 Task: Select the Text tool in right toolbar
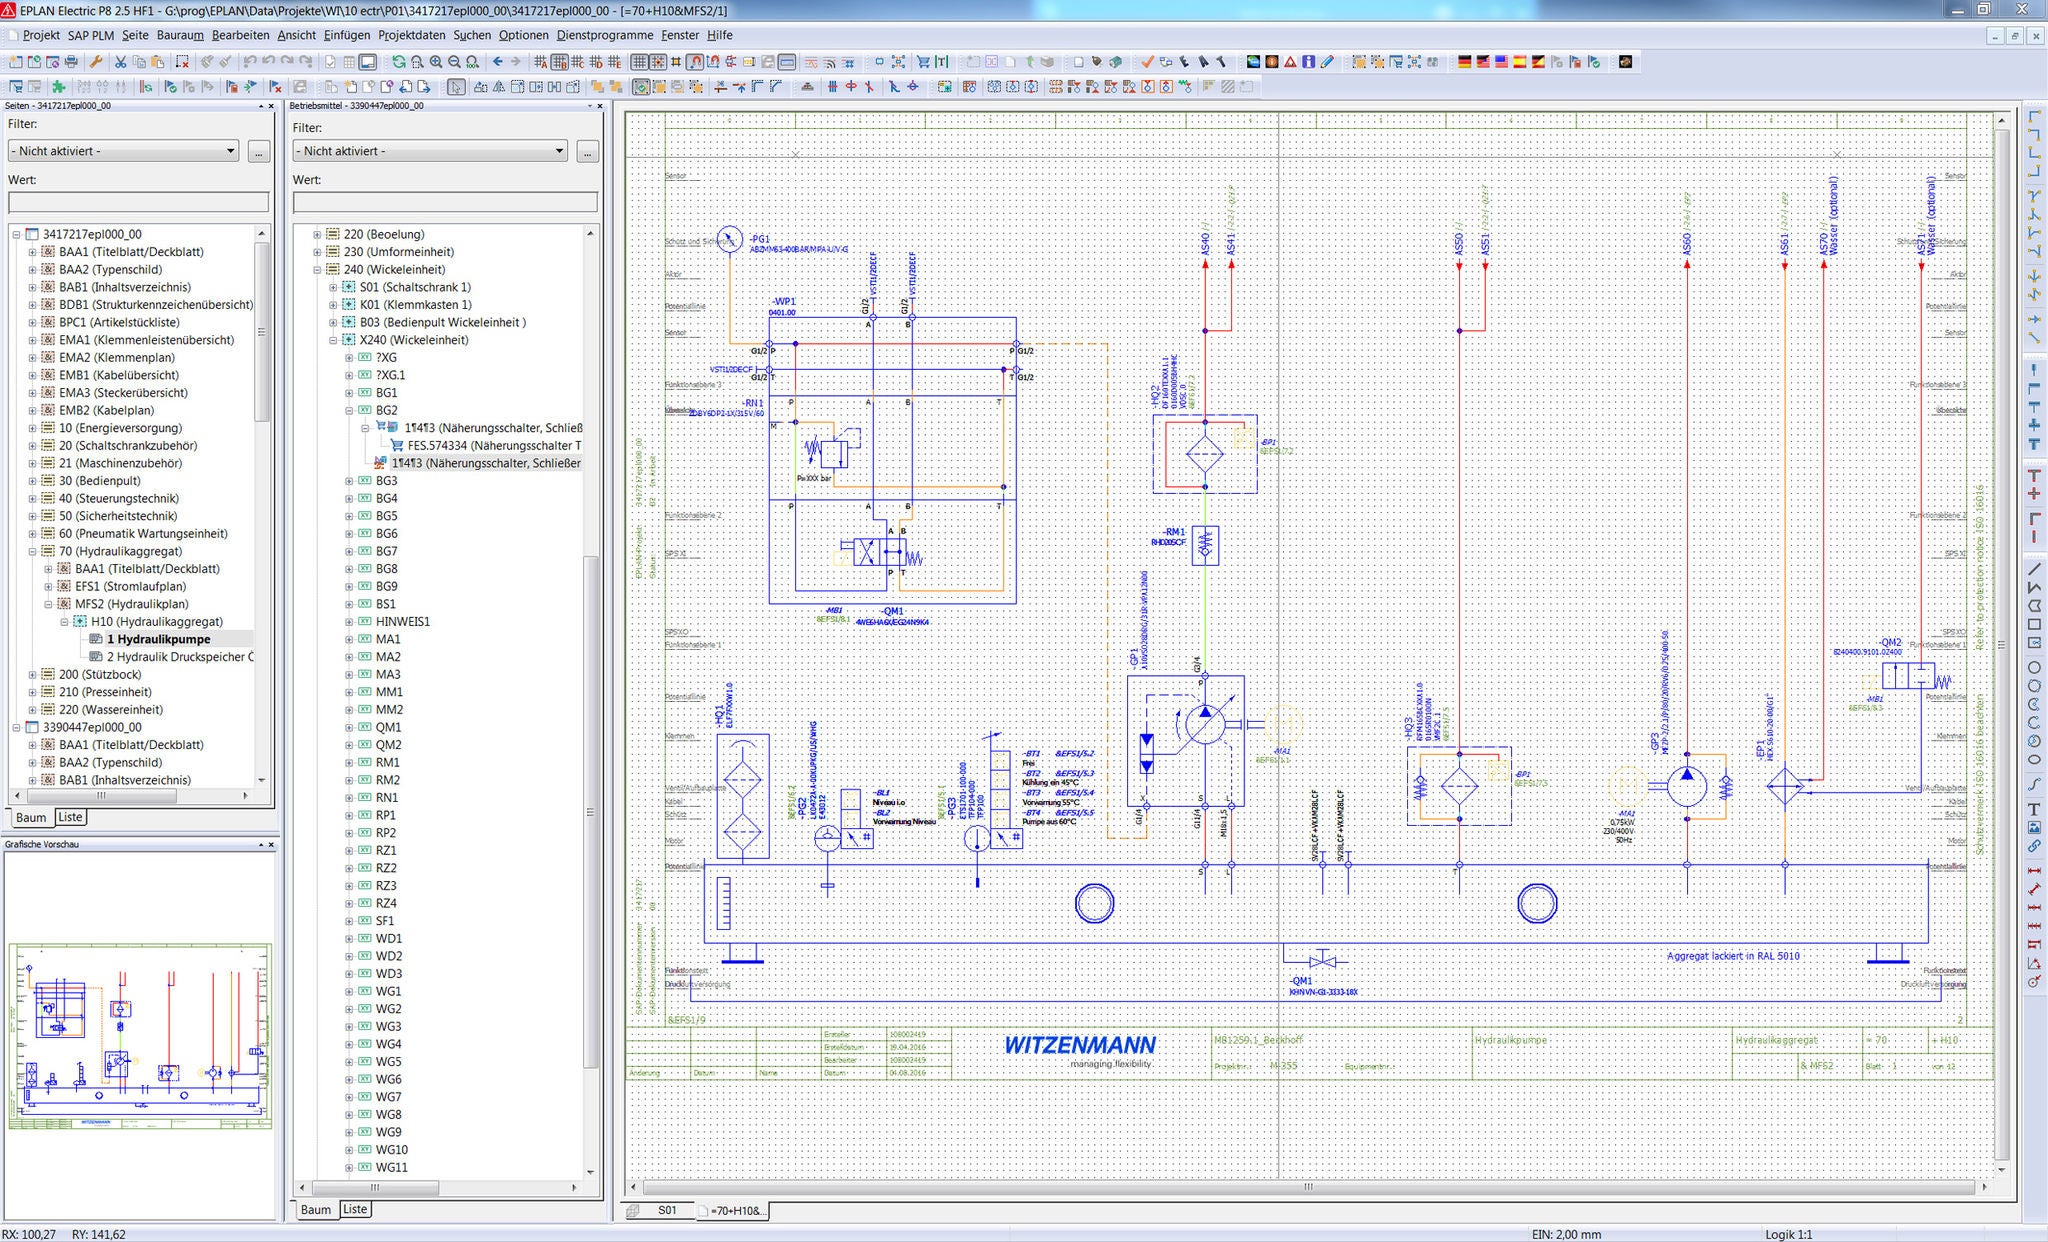[x=2034, y=809]
